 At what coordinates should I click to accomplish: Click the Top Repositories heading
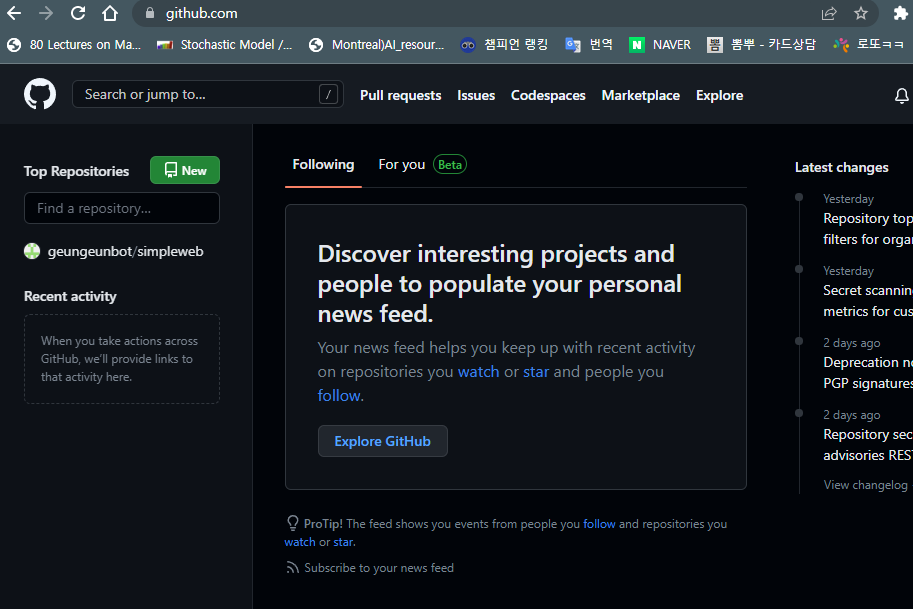76,171
